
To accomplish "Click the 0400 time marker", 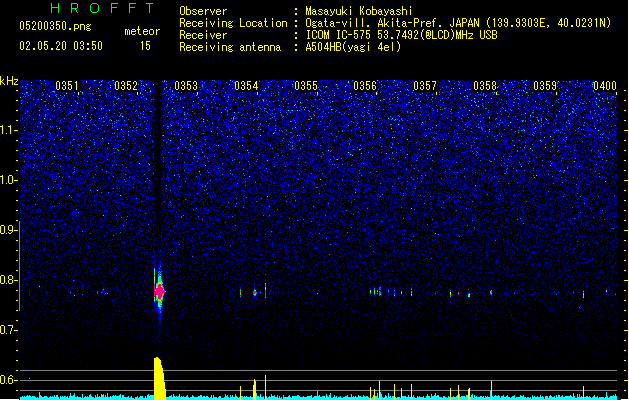I will 605,86.
